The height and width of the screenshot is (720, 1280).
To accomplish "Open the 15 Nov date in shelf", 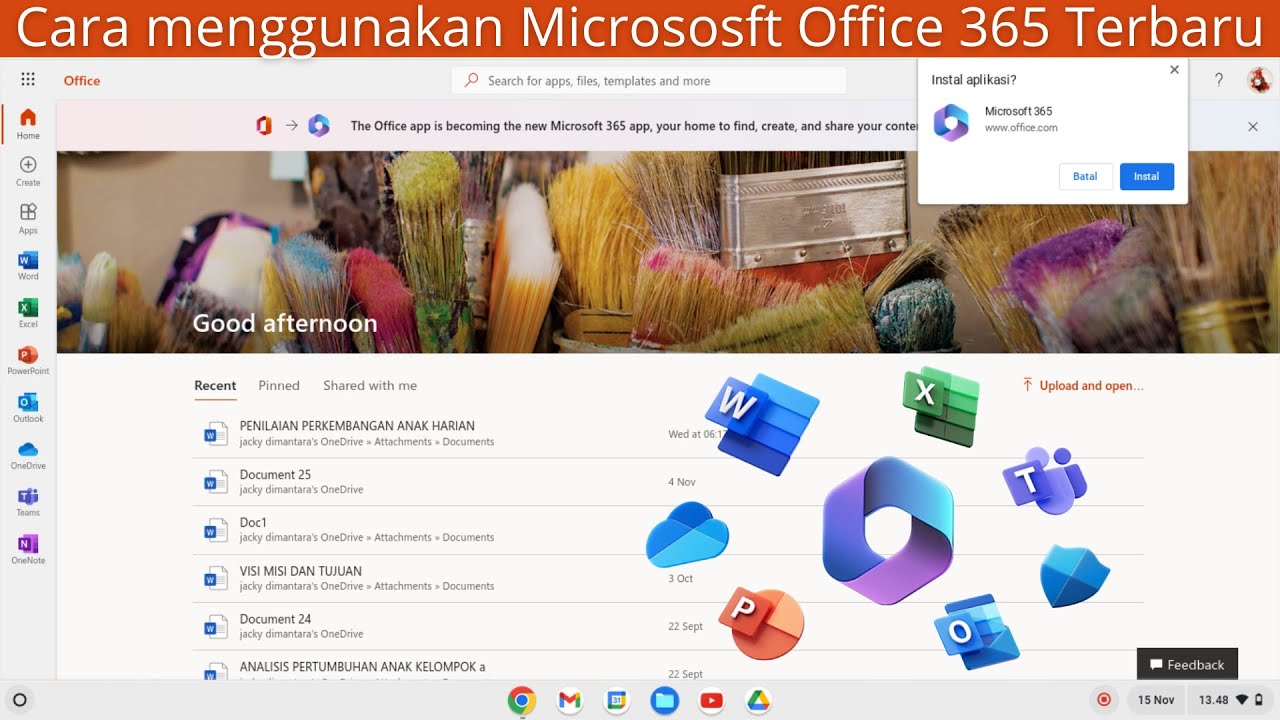I will pyautogui.click(x=1156, y=700).
